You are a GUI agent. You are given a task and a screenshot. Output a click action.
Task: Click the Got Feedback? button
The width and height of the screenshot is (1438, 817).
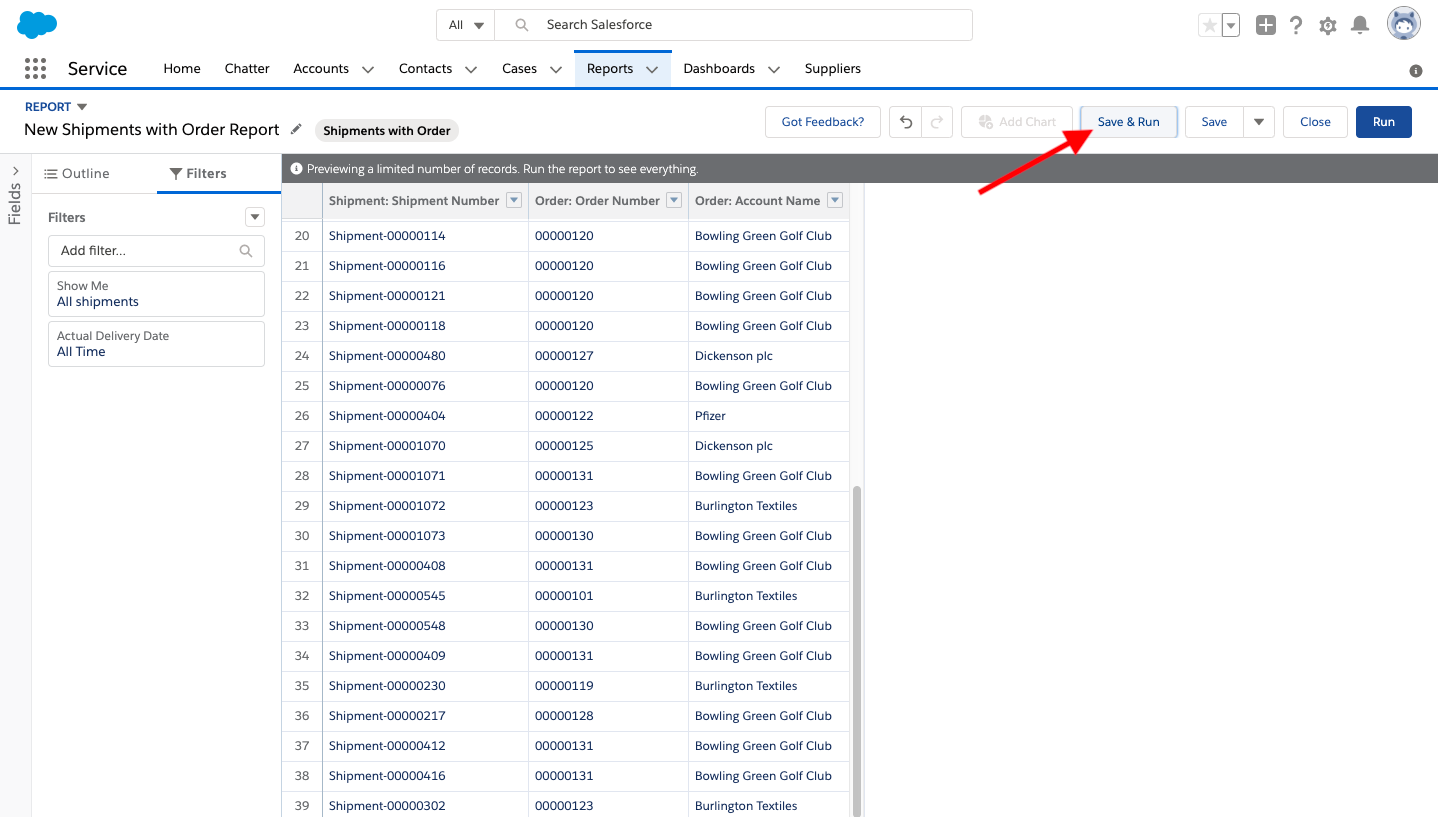823,122
